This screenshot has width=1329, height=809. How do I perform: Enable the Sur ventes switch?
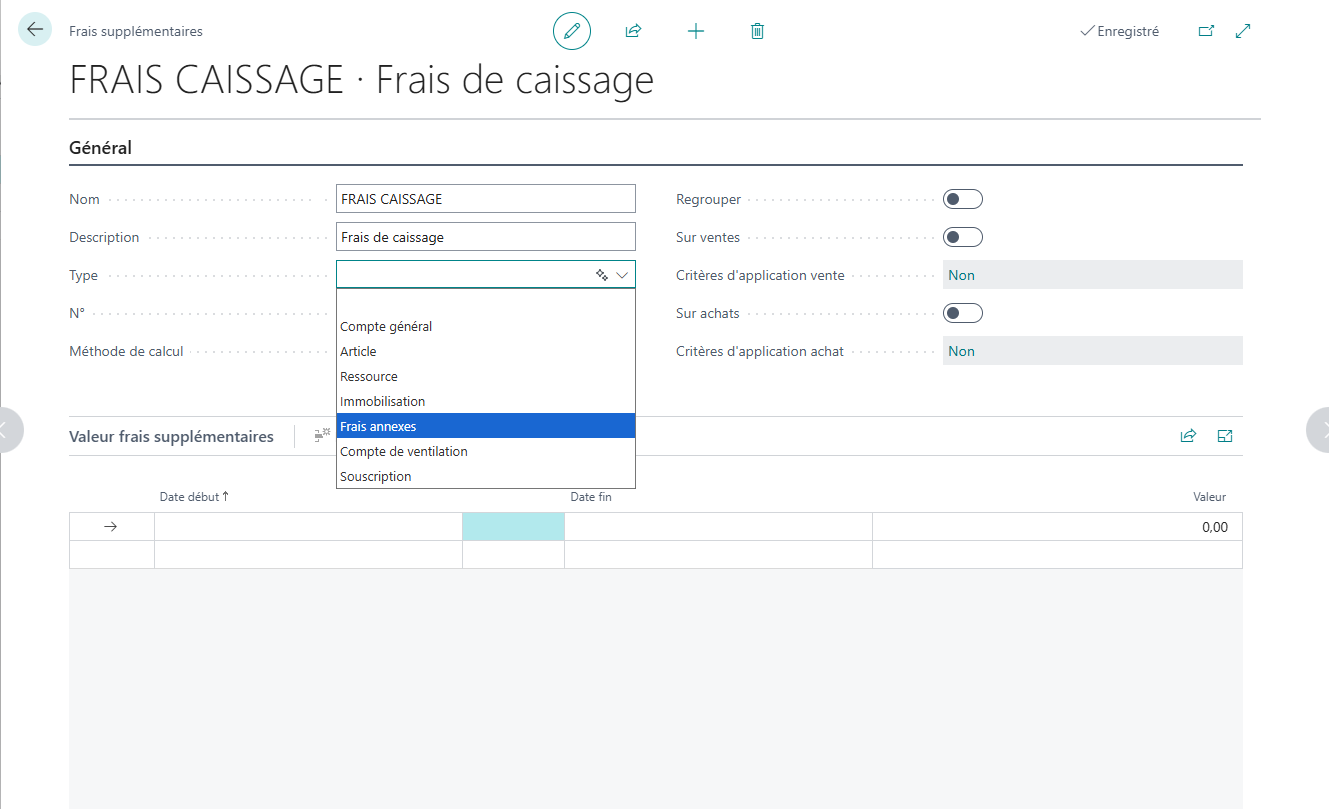(963, 237)
